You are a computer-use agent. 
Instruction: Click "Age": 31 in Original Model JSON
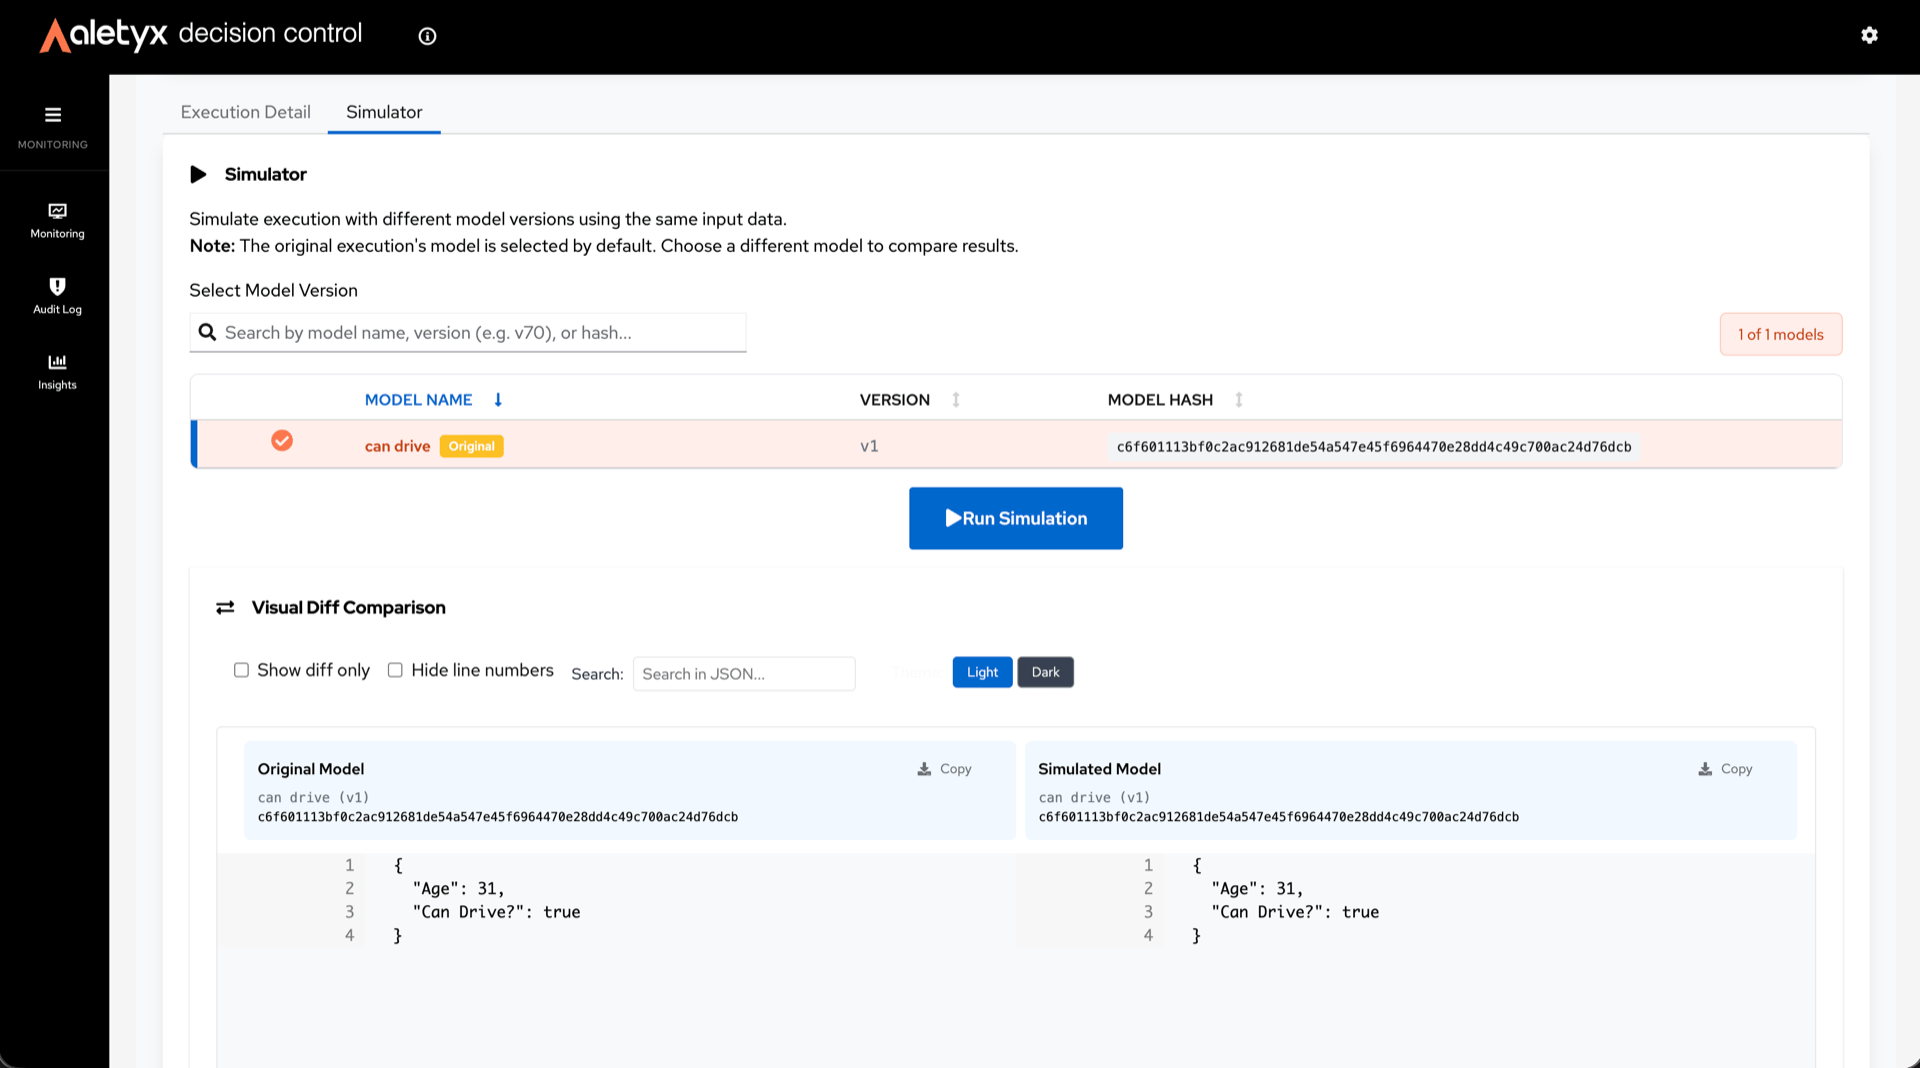458,889
